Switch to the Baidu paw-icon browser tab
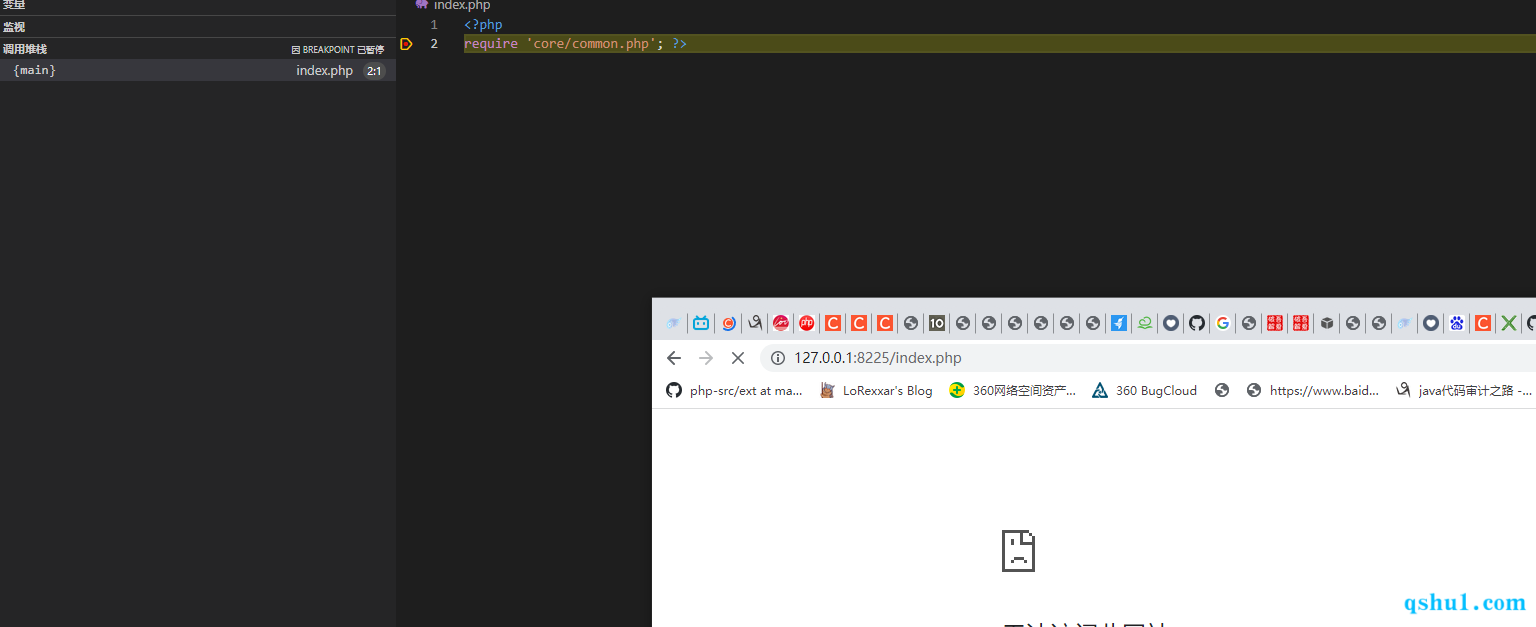Viewport: 1536px width, 627px height. click(x=1457, y=323)
